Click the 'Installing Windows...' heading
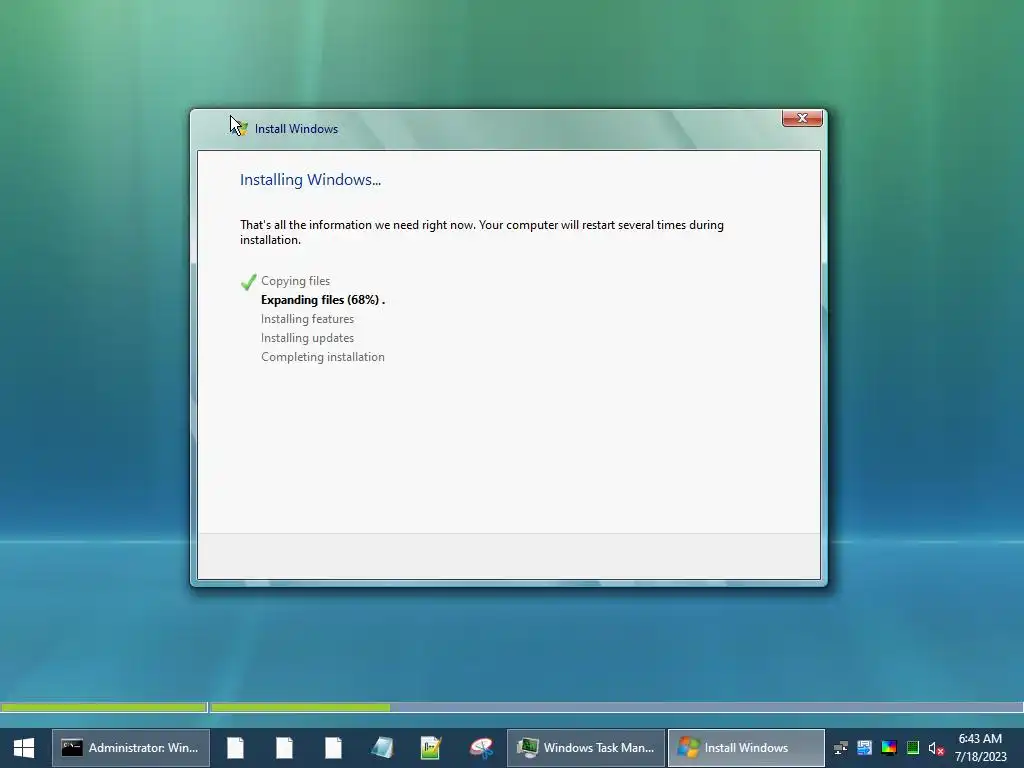 310,180
